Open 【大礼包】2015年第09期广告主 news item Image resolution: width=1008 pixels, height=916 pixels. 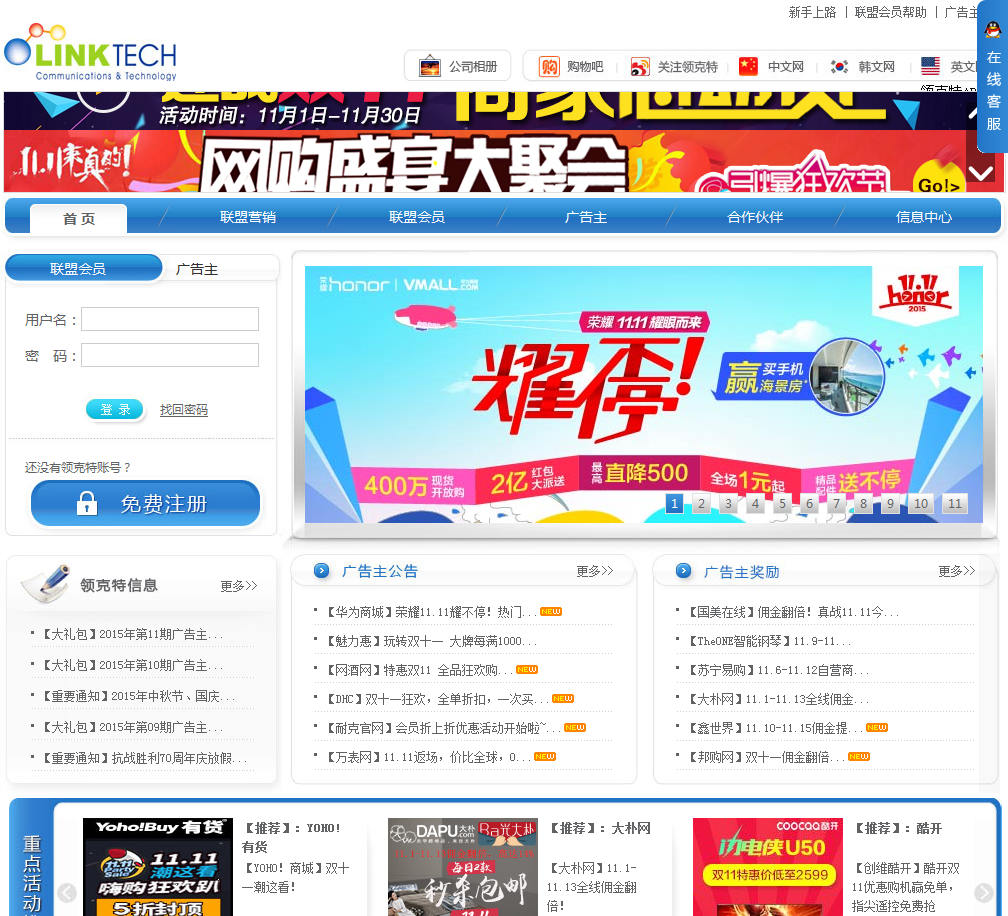point(132,727)
